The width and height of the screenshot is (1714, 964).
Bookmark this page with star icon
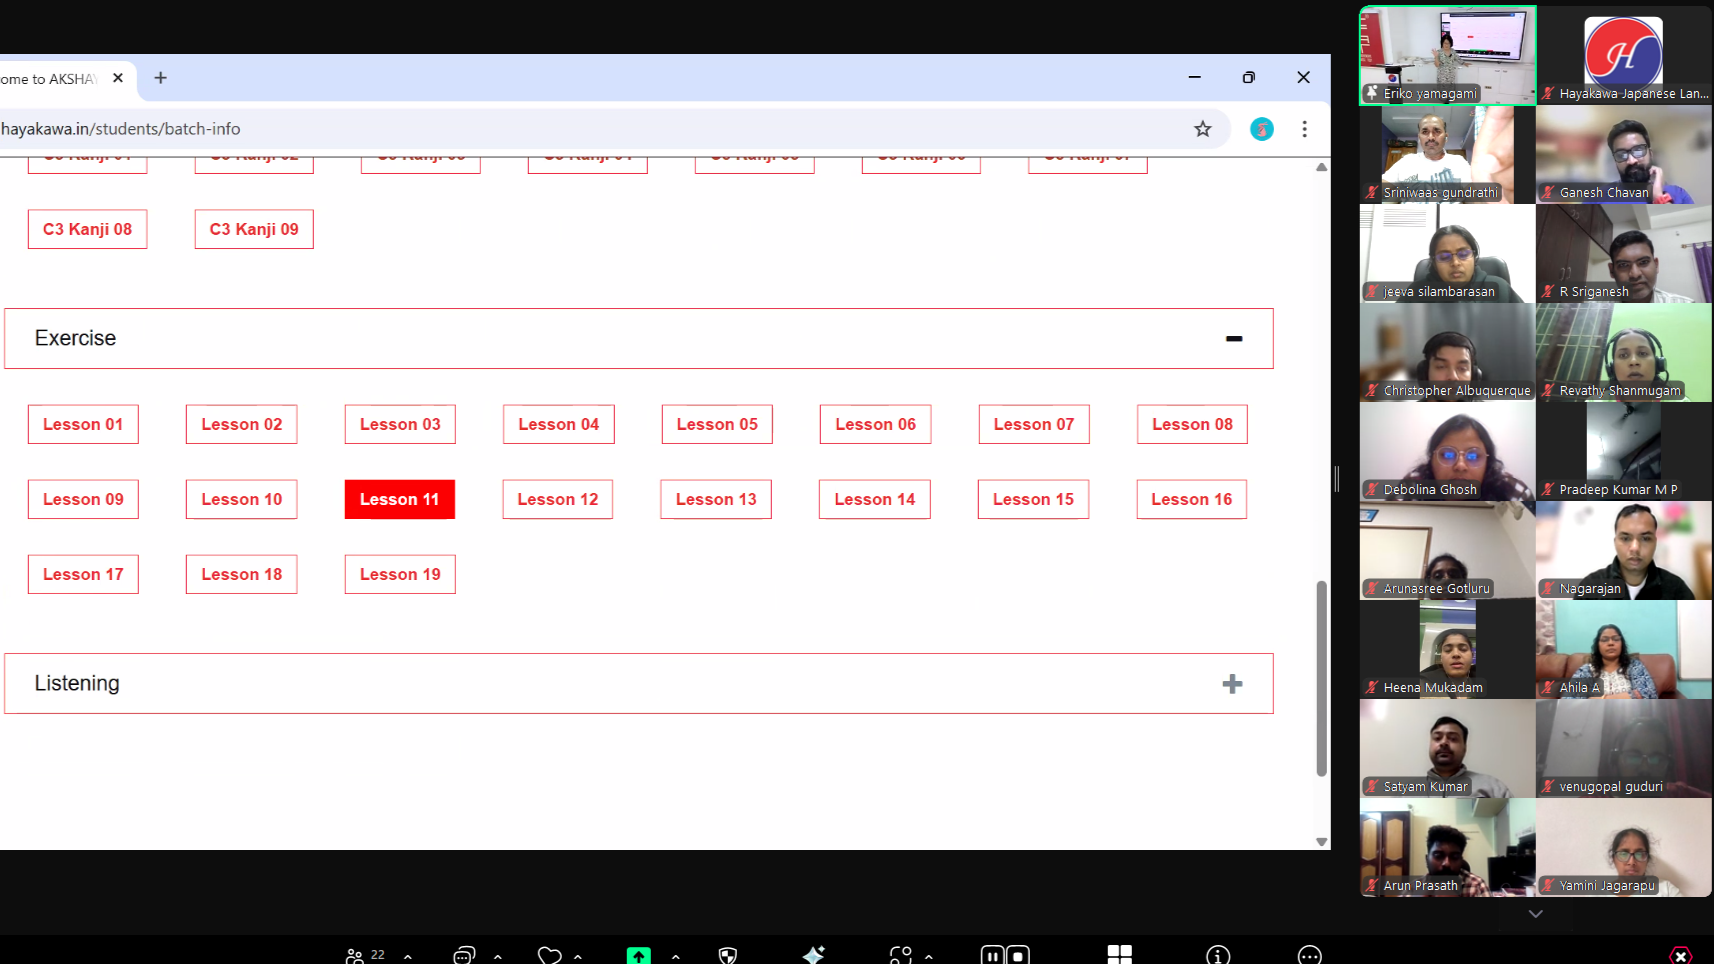point(1202,129)
